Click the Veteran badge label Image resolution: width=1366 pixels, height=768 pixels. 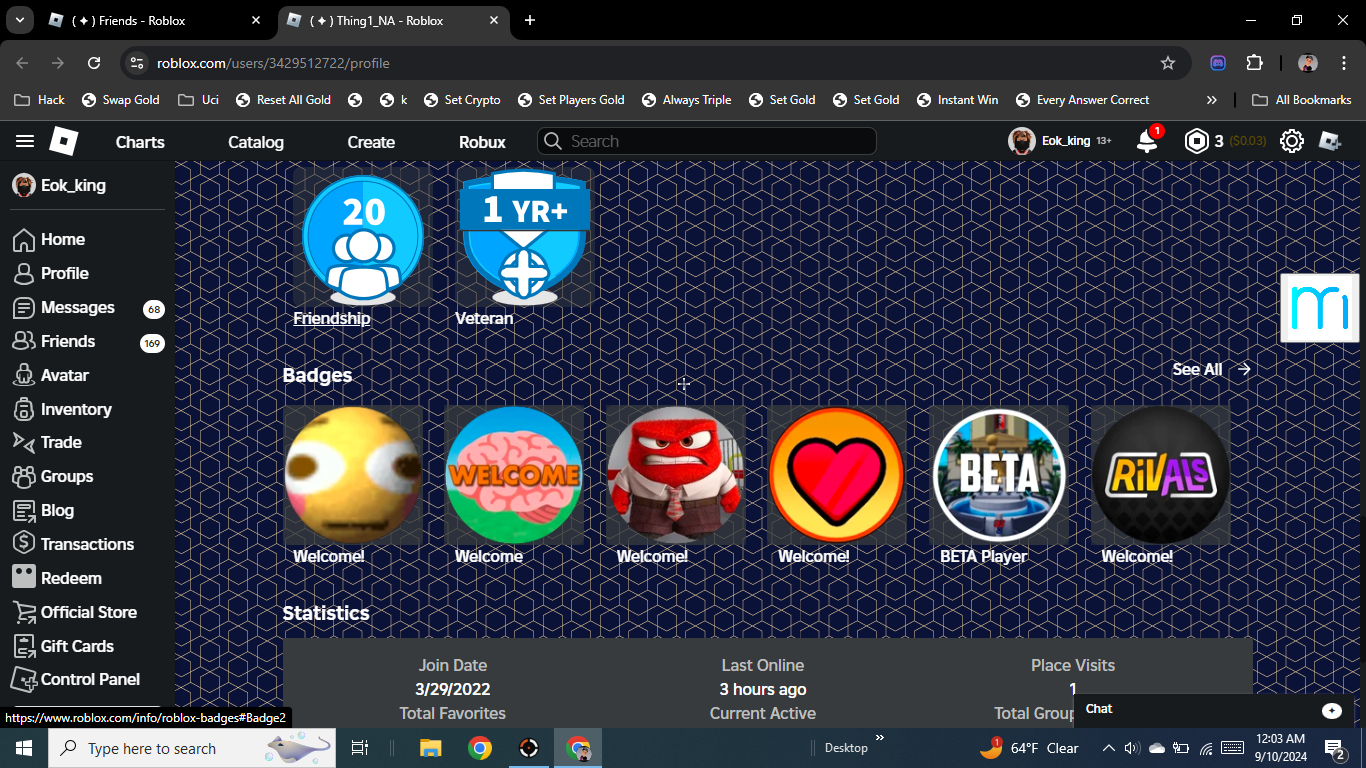[484, 318]
